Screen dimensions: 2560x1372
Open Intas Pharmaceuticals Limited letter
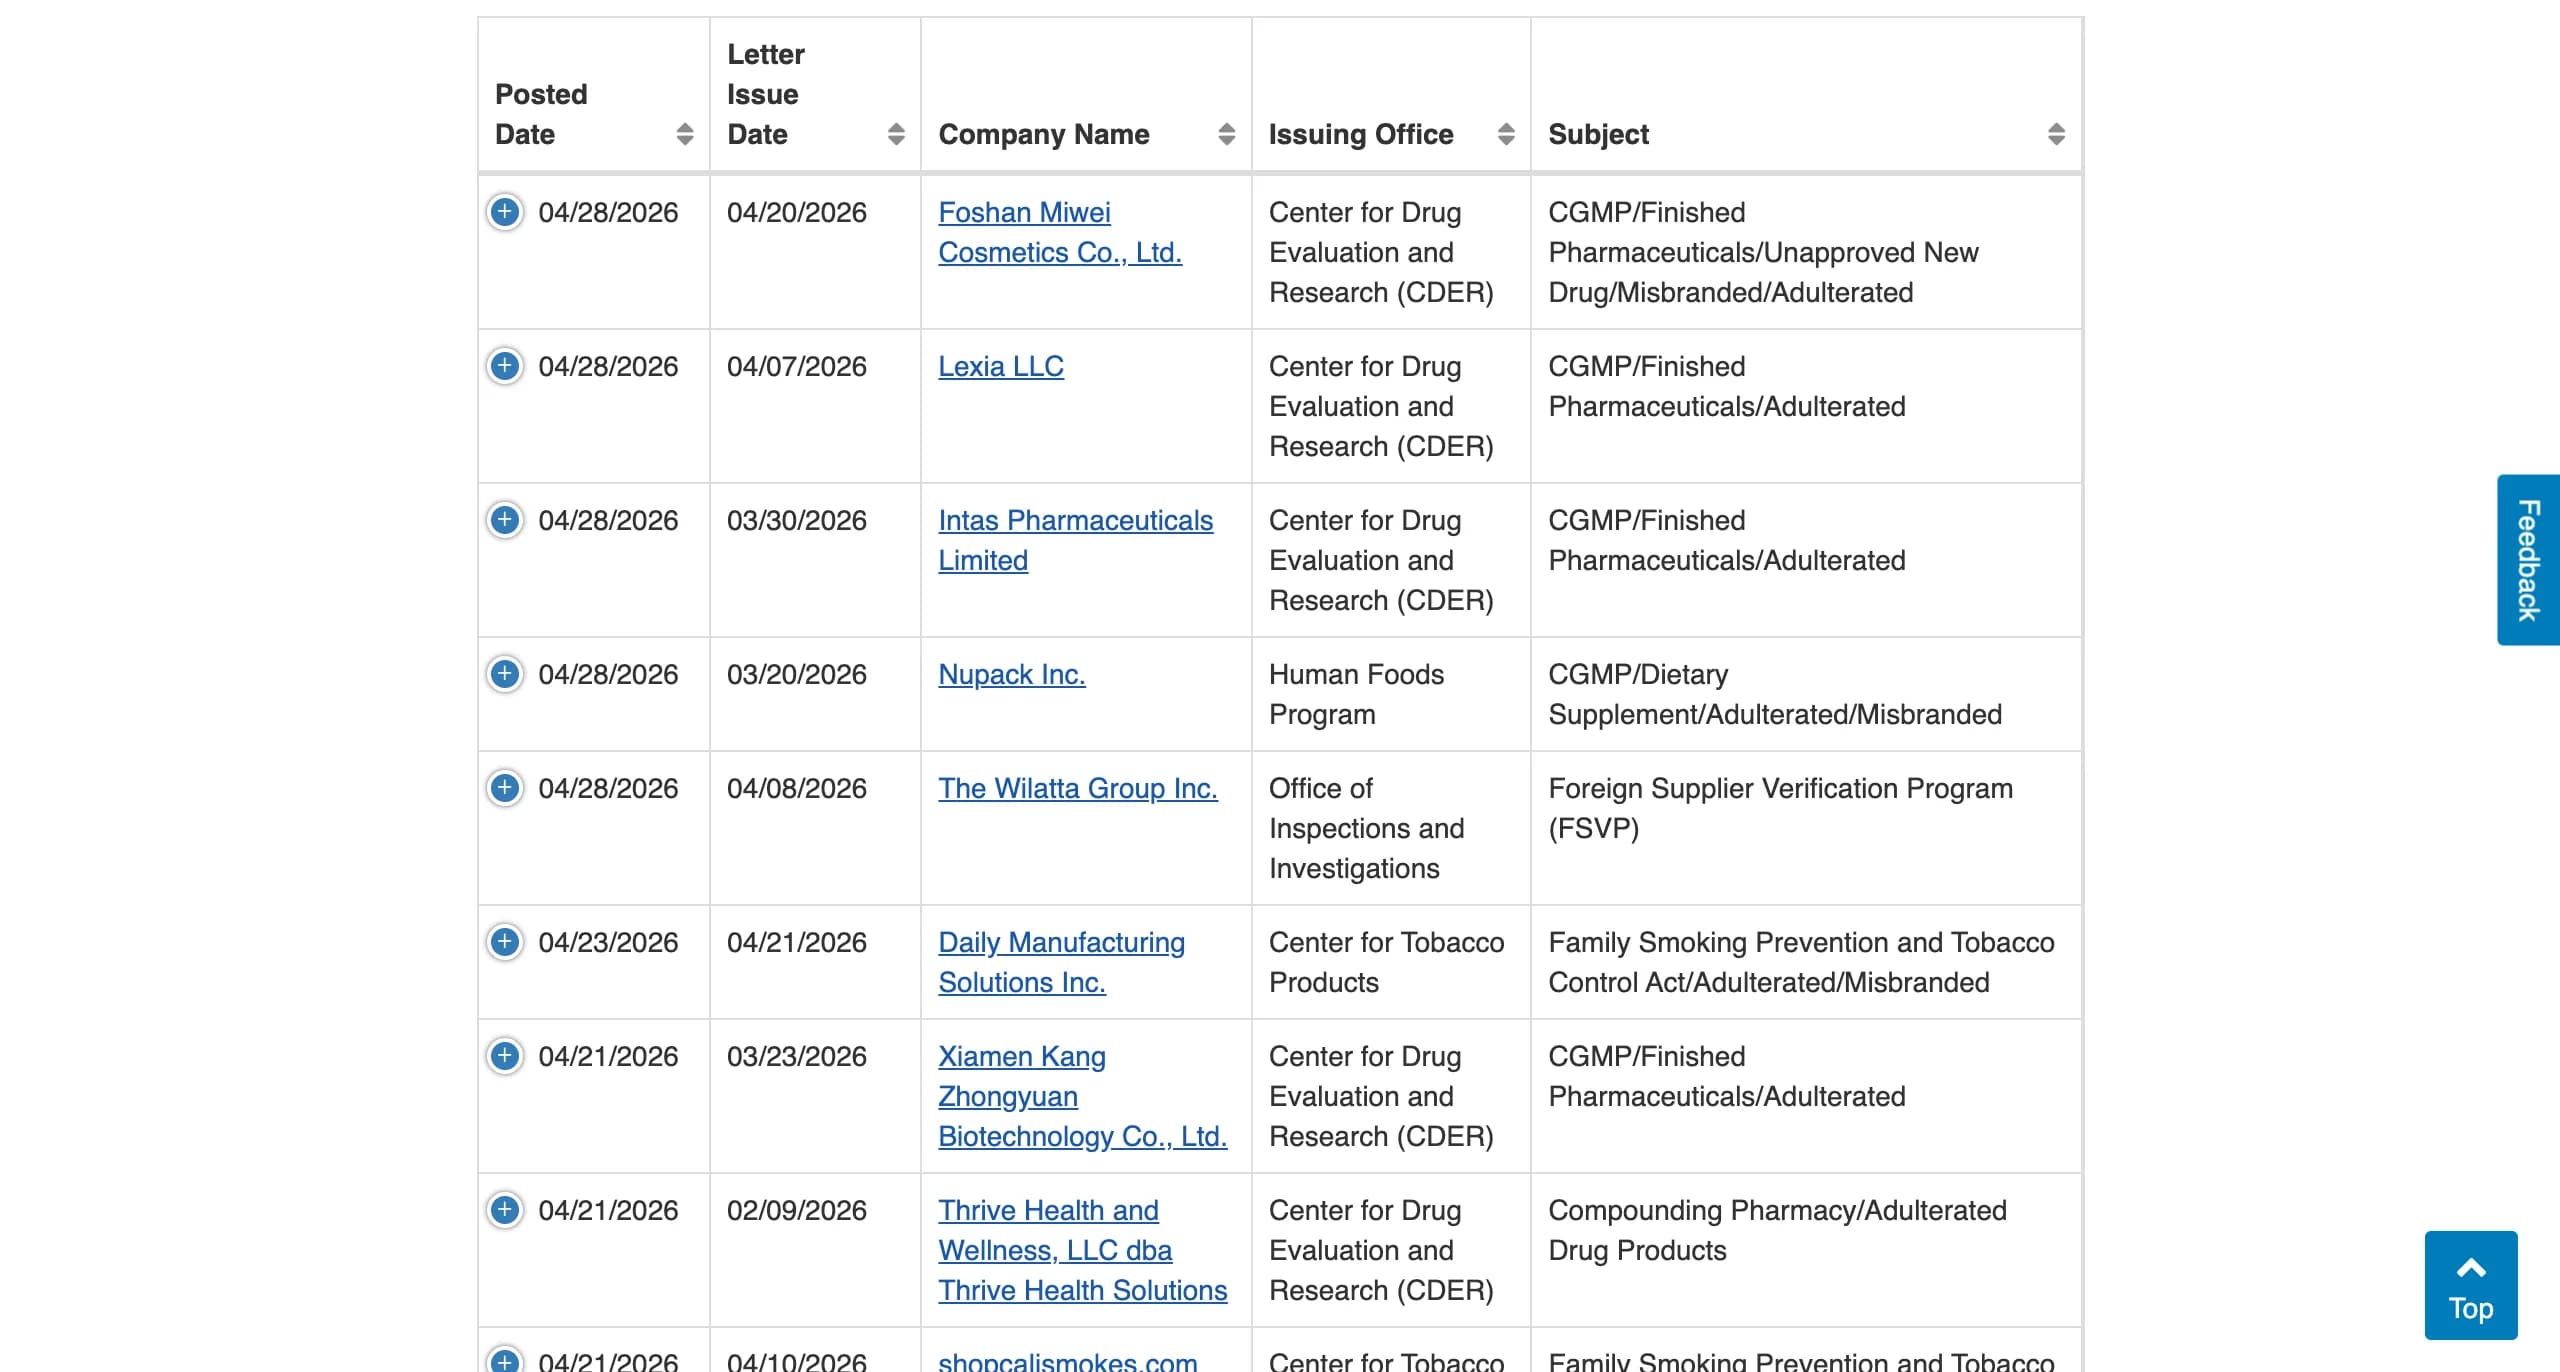1075,540
